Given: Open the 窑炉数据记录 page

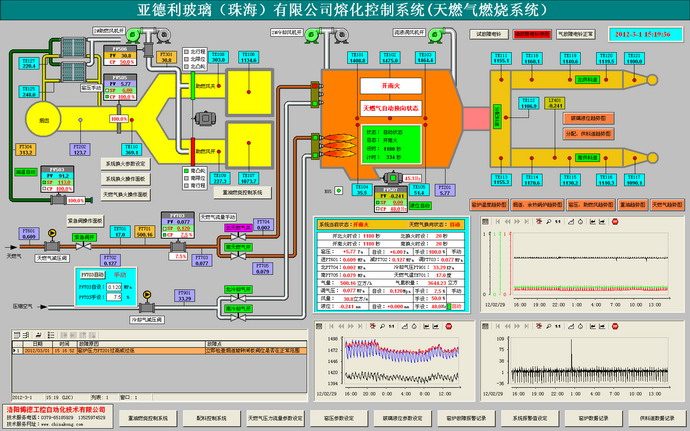Looking at the screenshot, I should [x=593, y=418].
